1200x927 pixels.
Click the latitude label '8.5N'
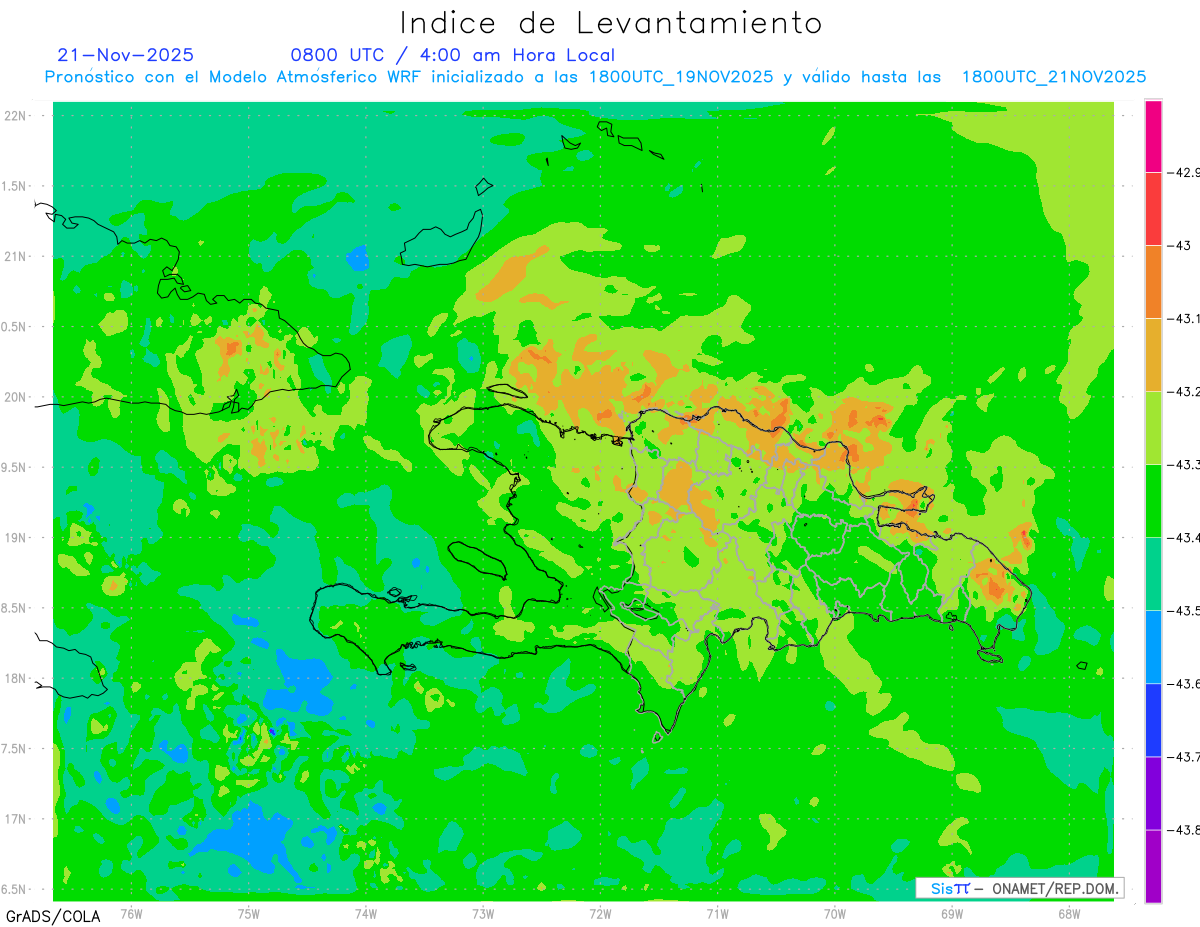(14, 608)
